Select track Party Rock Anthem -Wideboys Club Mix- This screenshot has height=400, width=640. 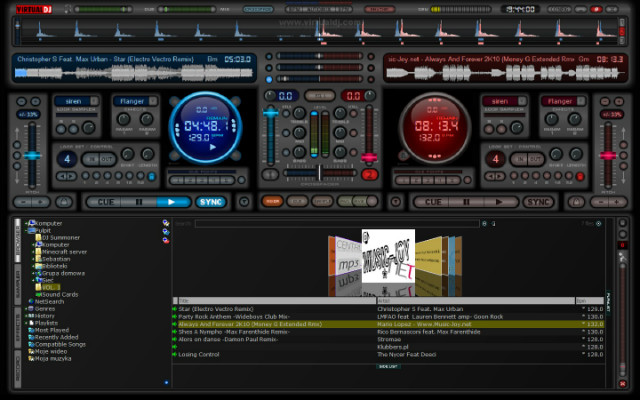(388, 317)
